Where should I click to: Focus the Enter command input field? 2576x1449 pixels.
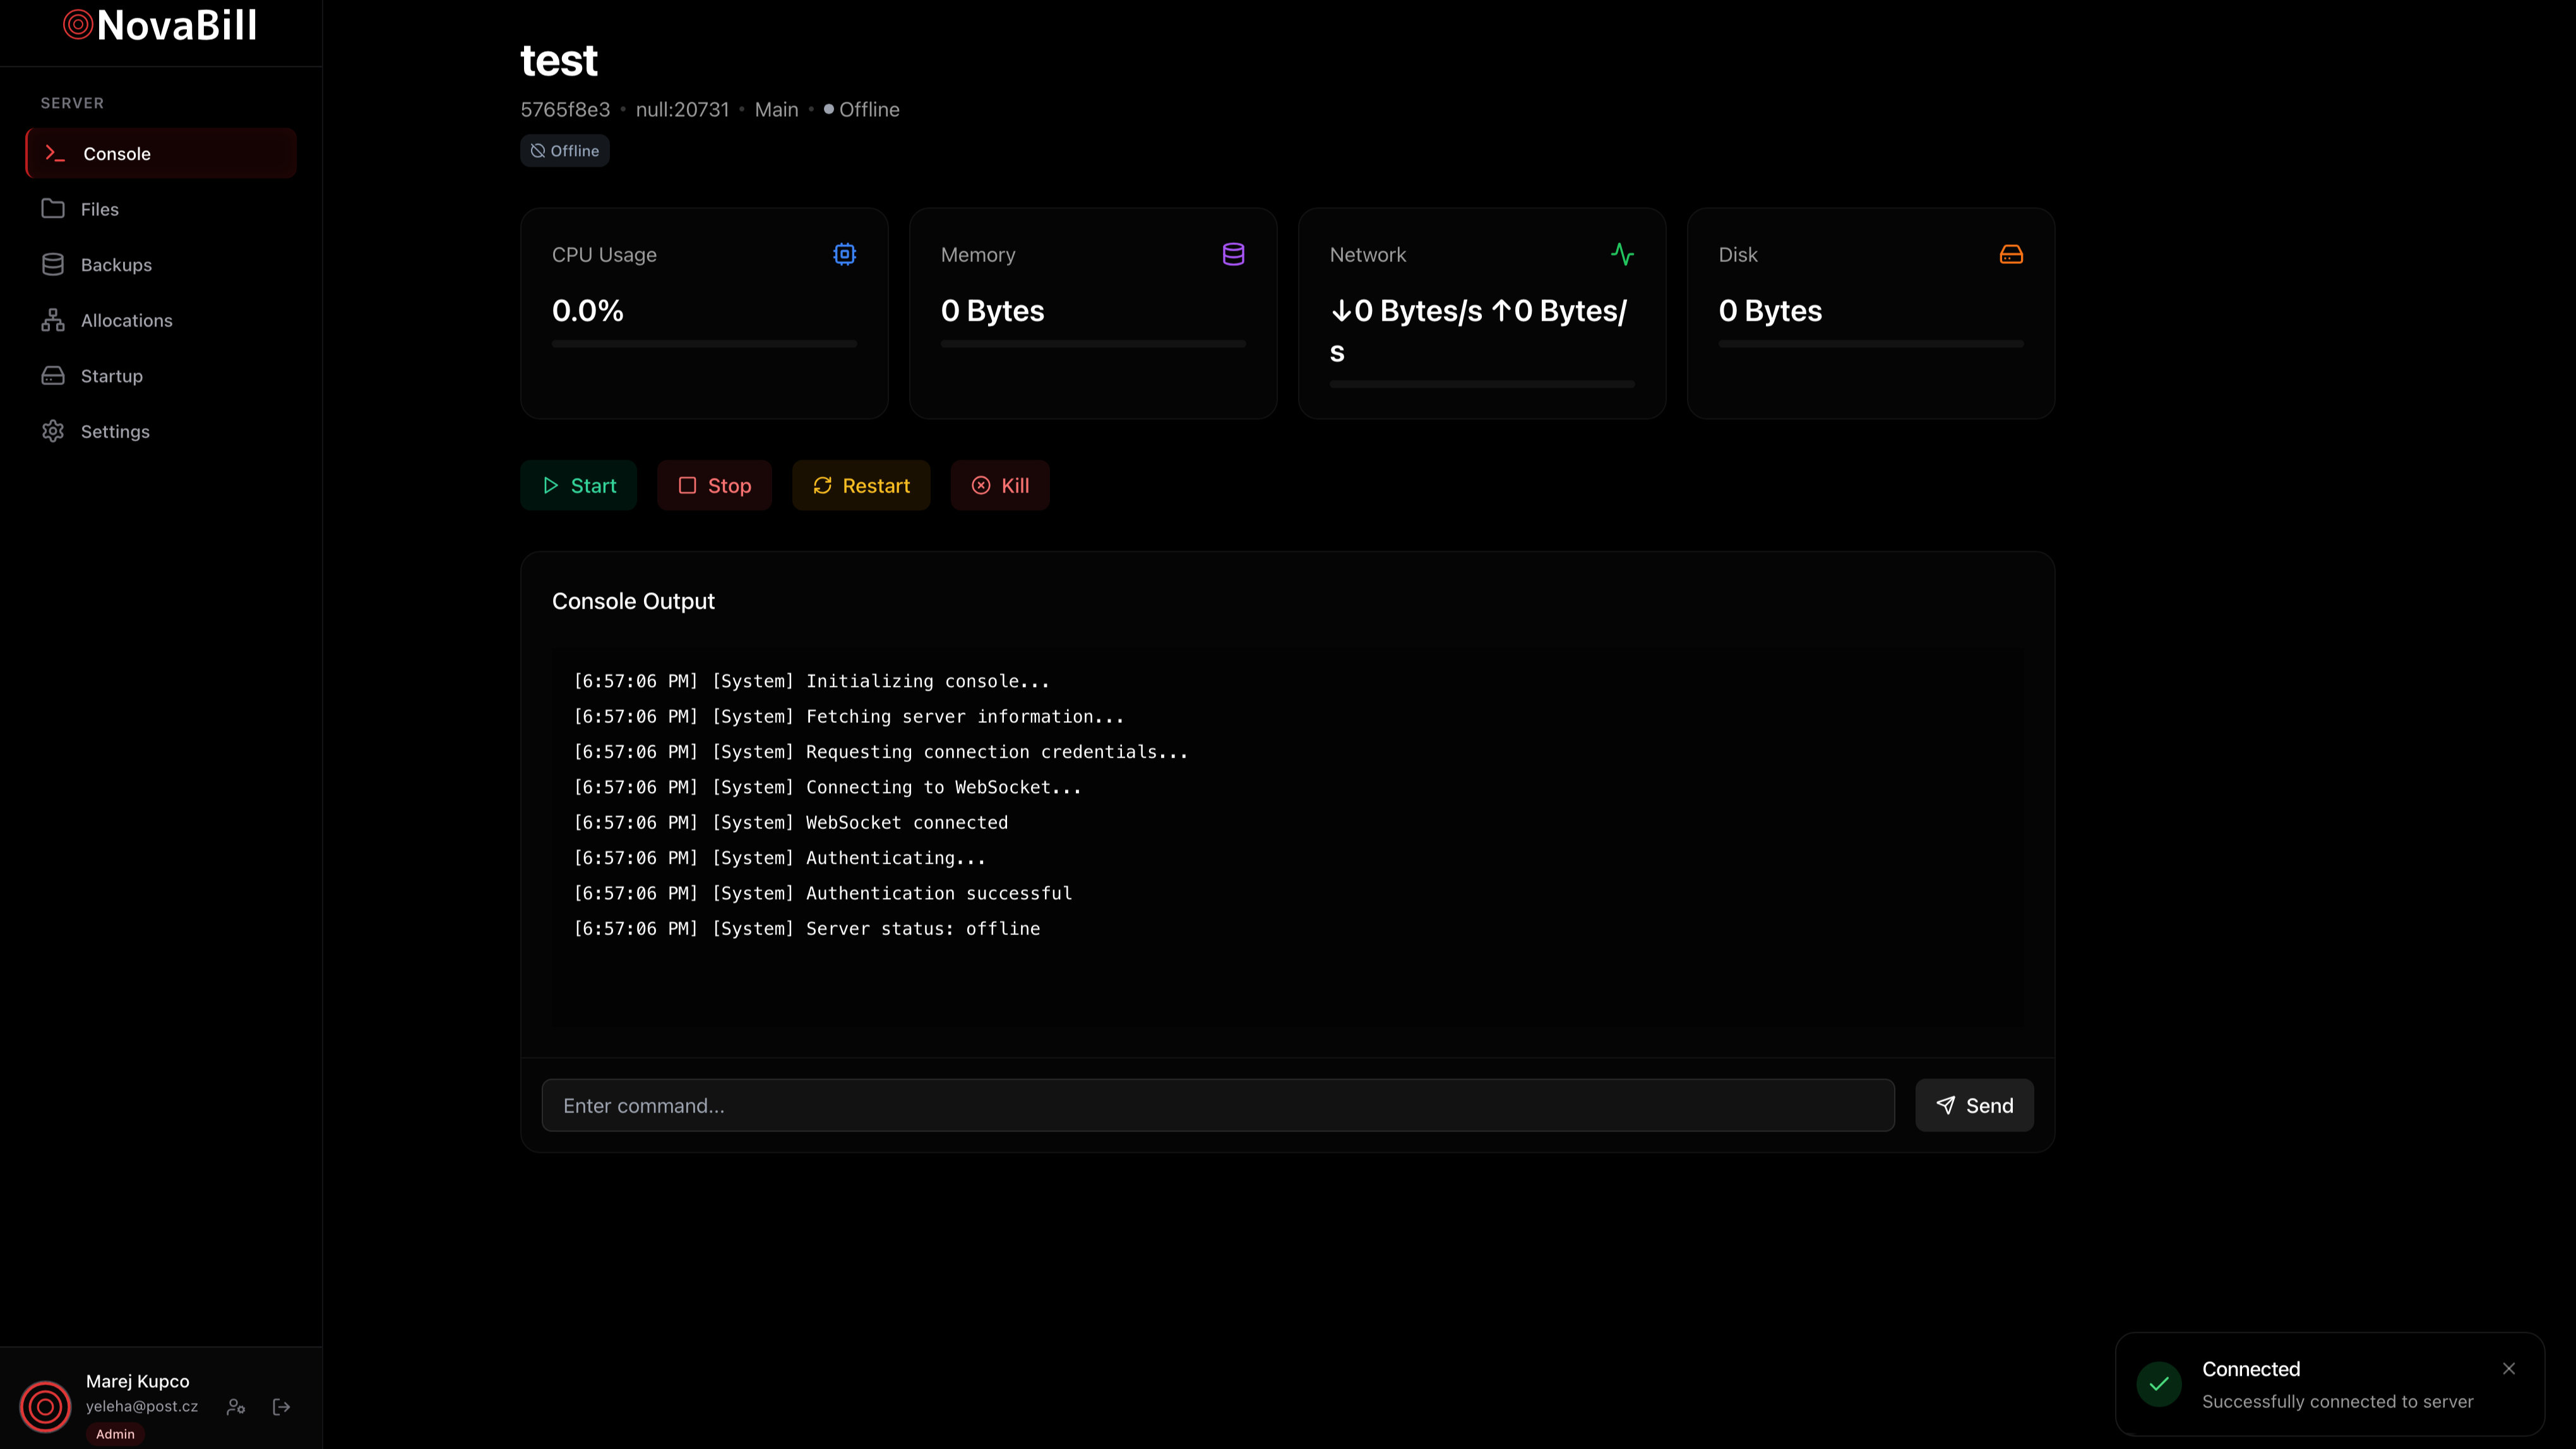click(1217, 1105)
